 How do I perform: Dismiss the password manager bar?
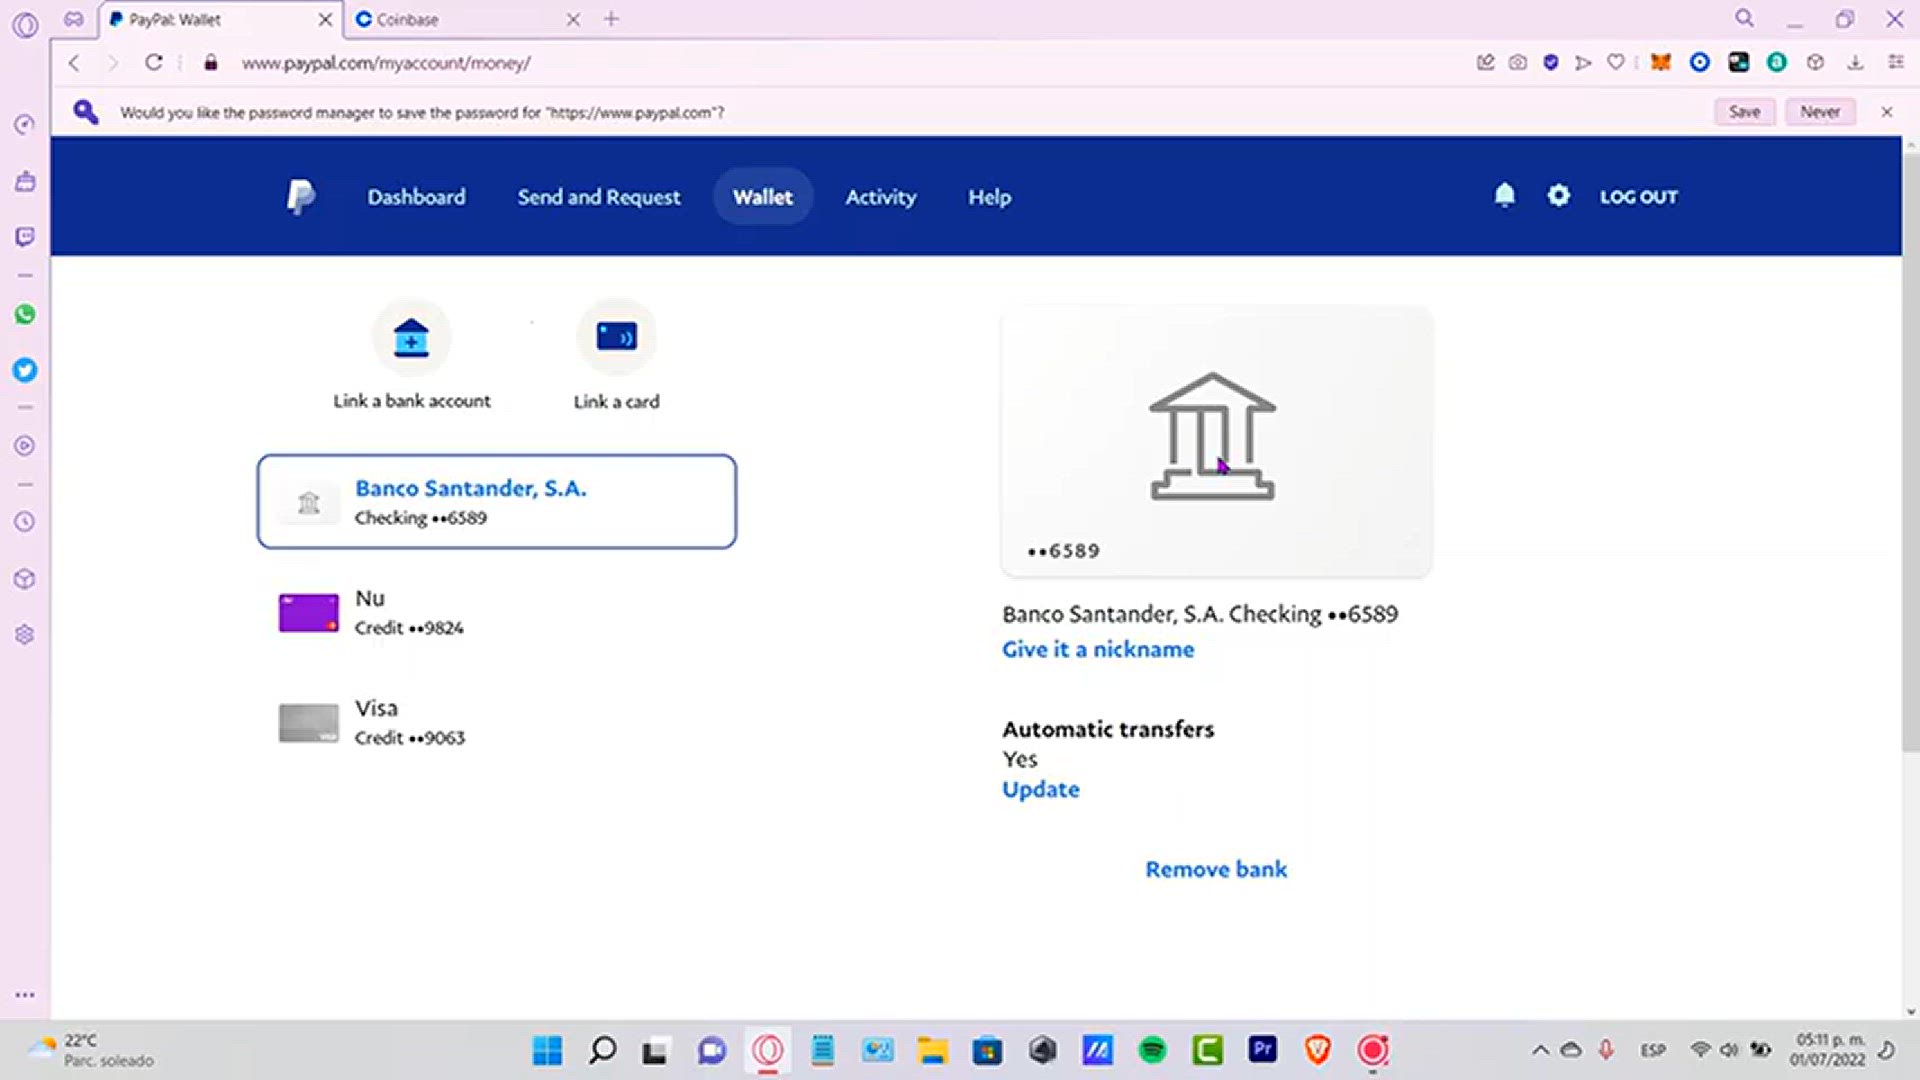1886,112
